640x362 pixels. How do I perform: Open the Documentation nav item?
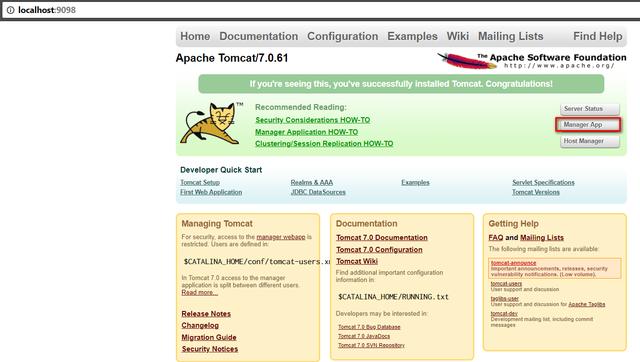coord(259,36)
